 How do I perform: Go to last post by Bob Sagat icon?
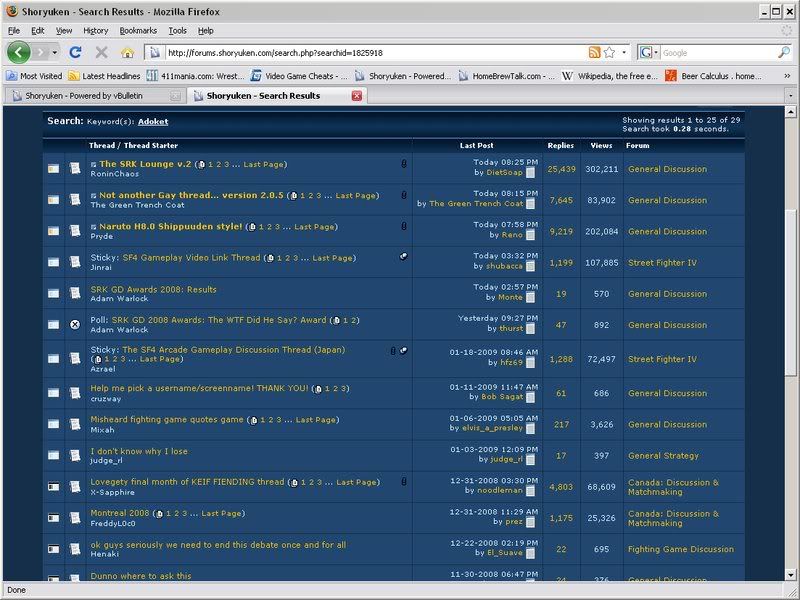pos(531,397)
